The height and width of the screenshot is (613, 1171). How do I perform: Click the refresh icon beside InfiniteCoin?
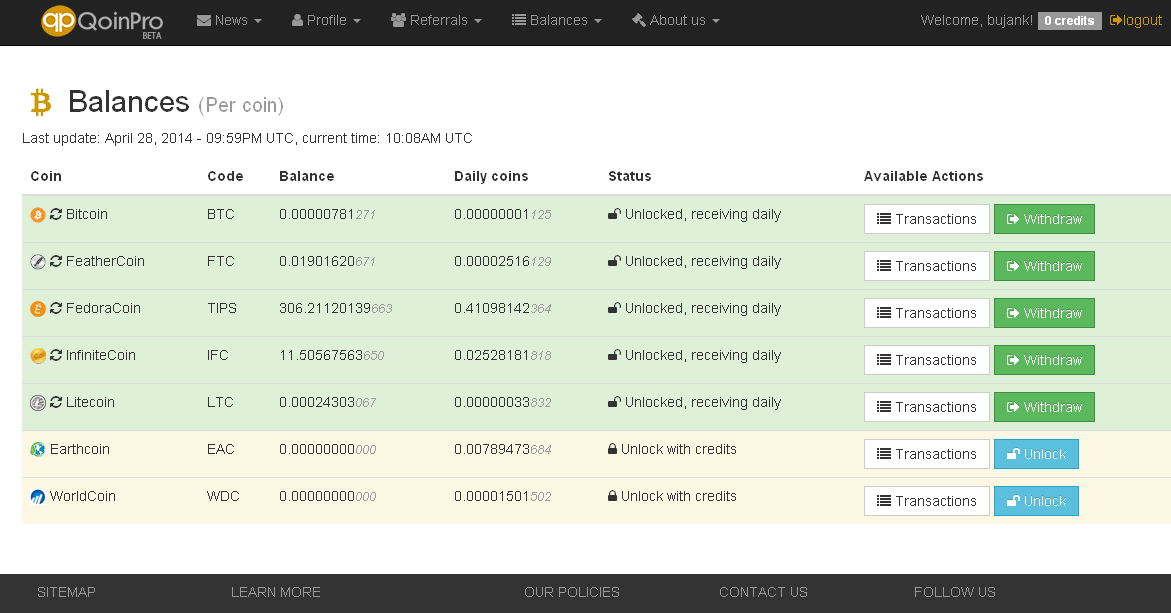coord(56,355)
